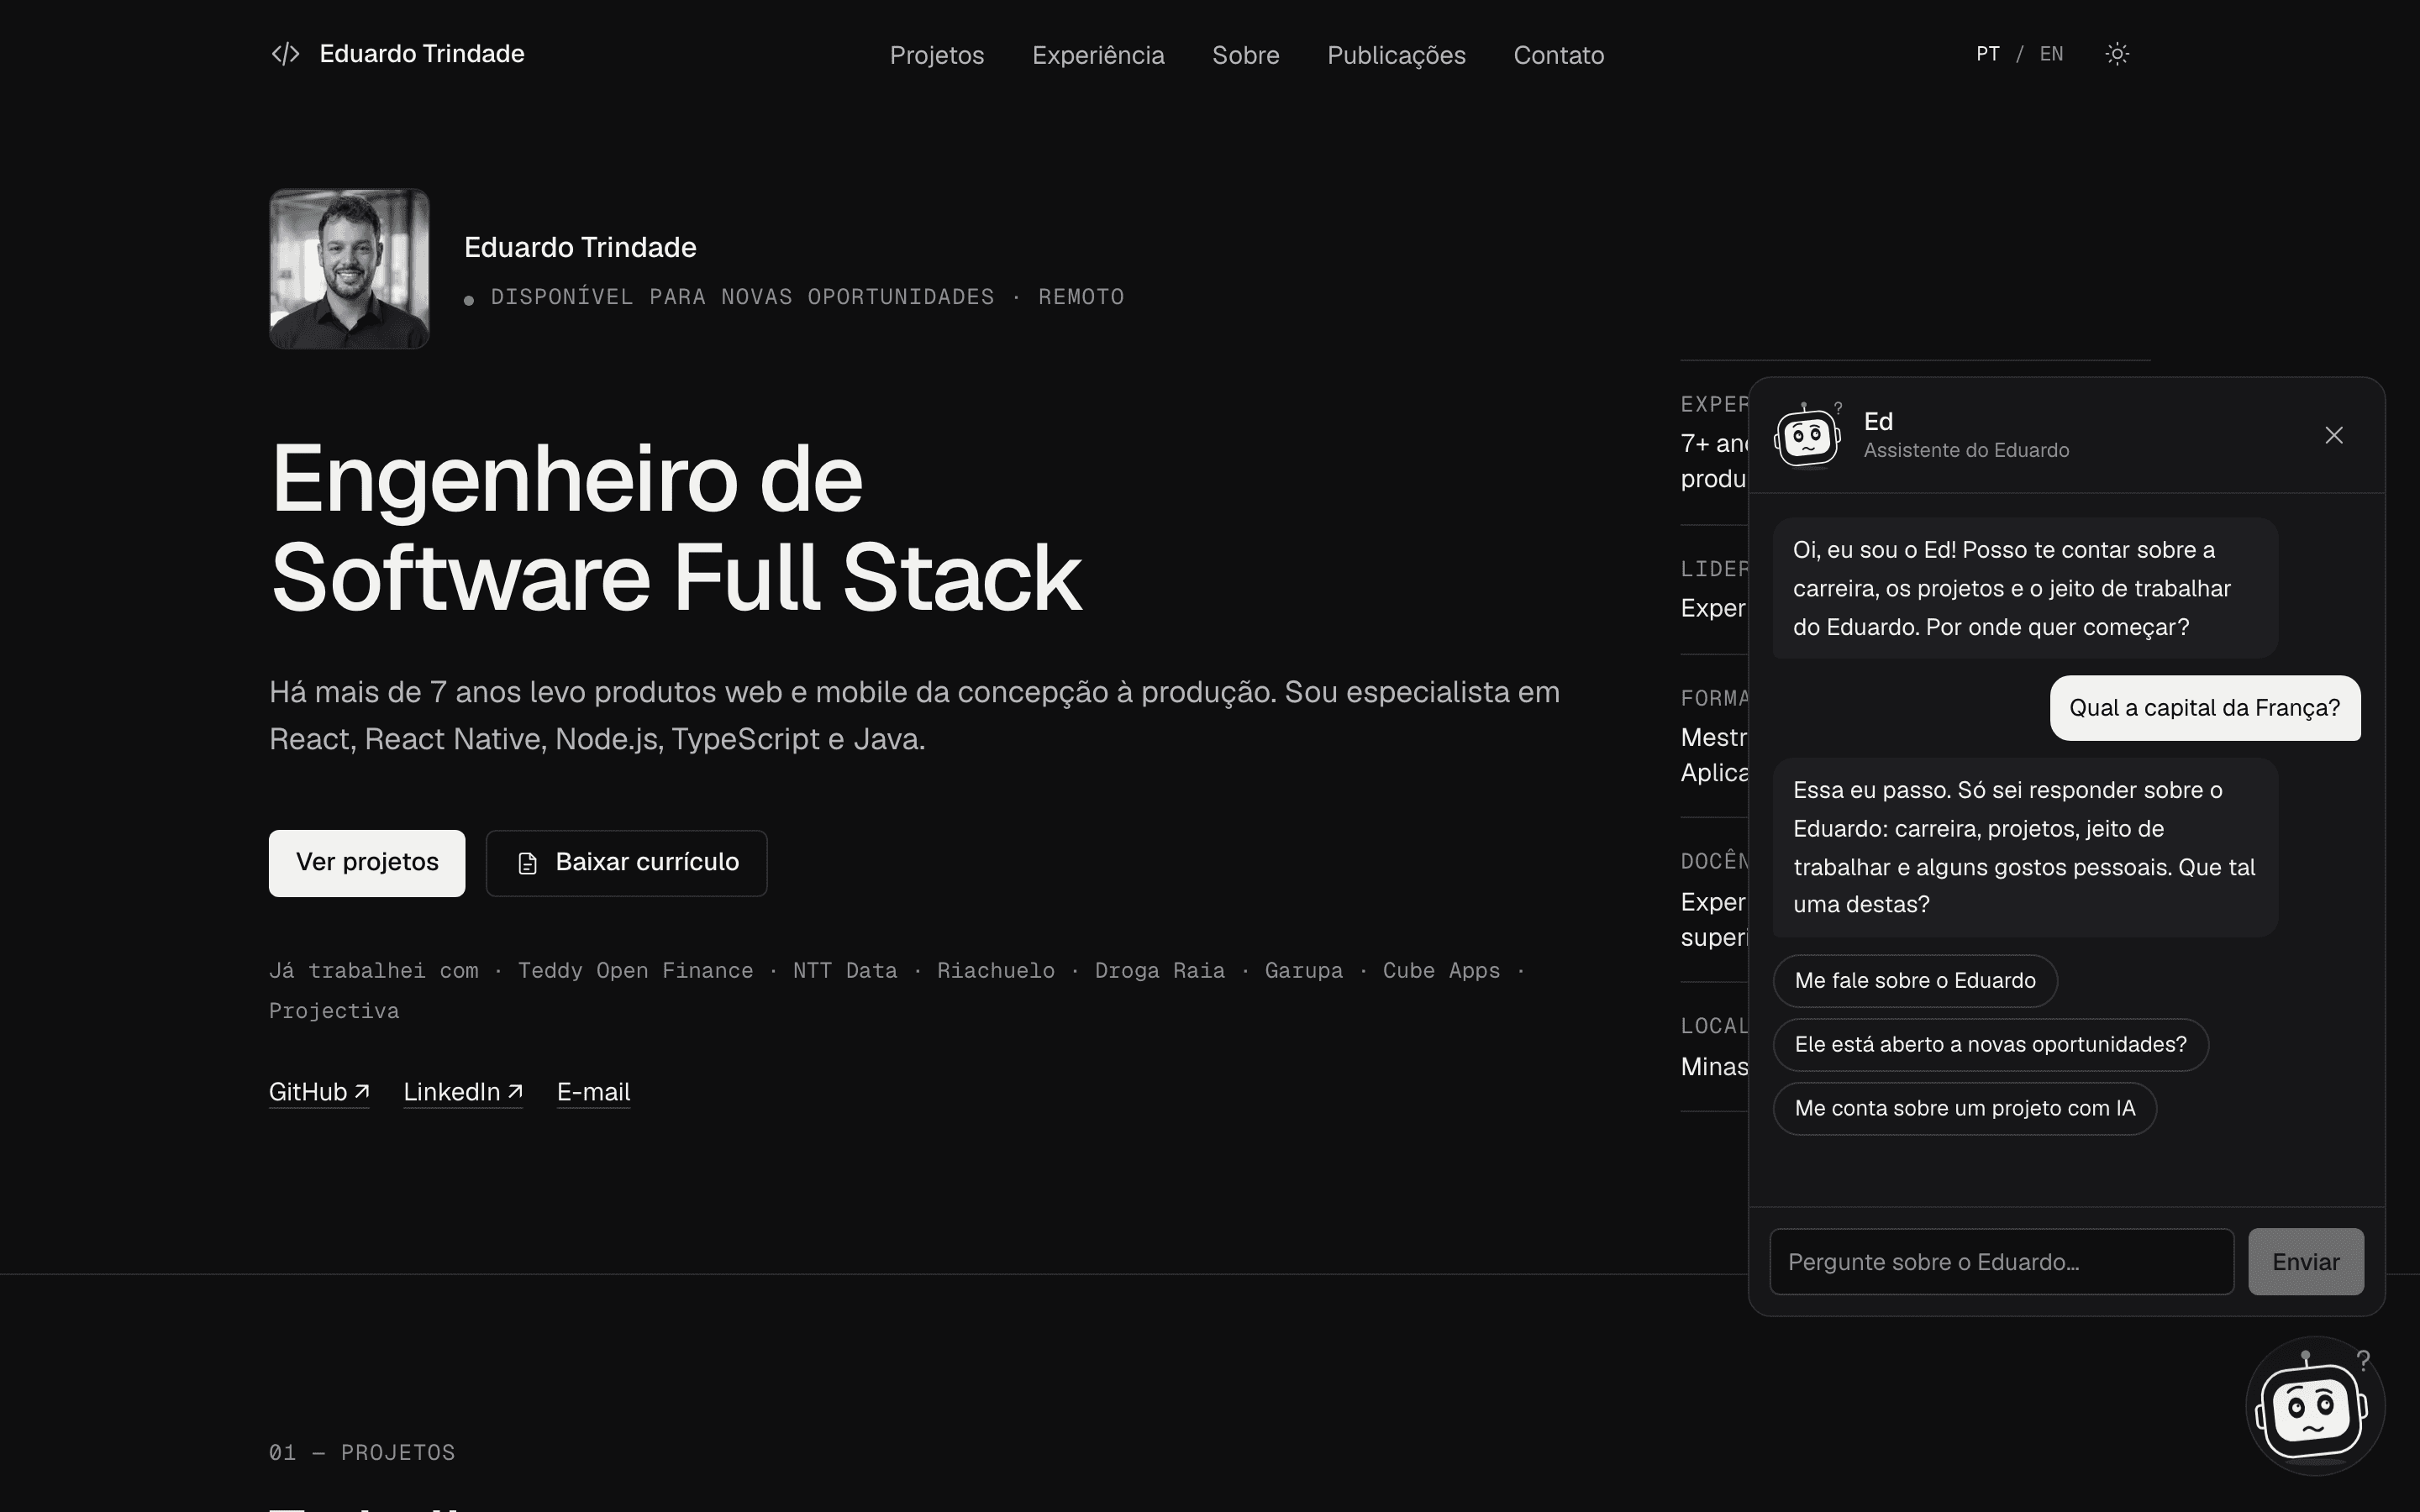Go to the Sobre section

(x=1245, y=55)
